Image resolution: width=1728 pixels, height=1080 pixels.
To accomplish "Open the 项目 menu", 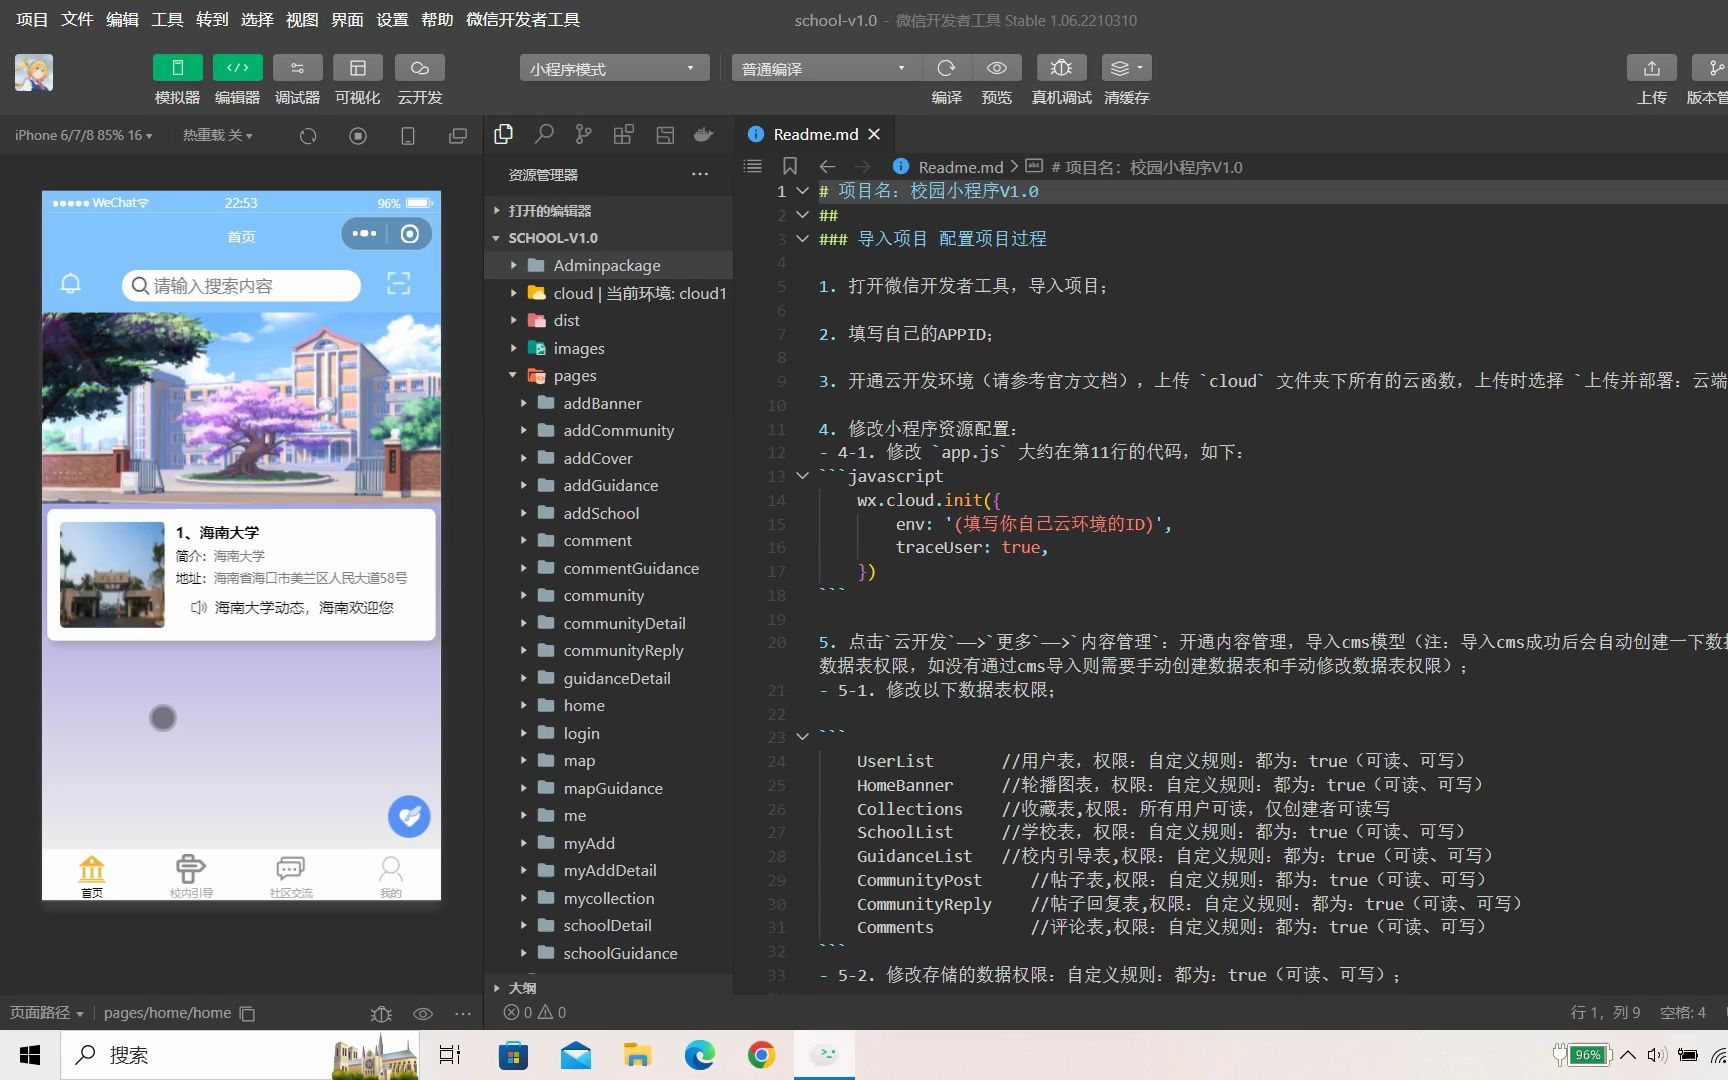I will point(32,20).
